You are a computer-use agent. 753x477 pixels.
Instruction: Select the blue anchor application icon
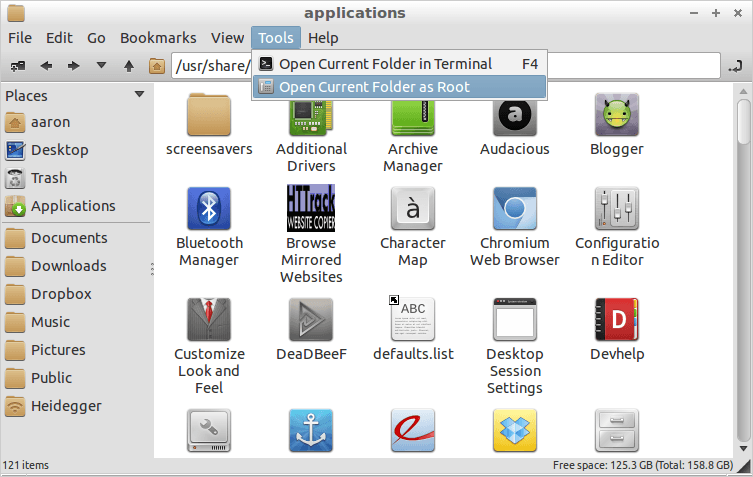coord(311,430)
